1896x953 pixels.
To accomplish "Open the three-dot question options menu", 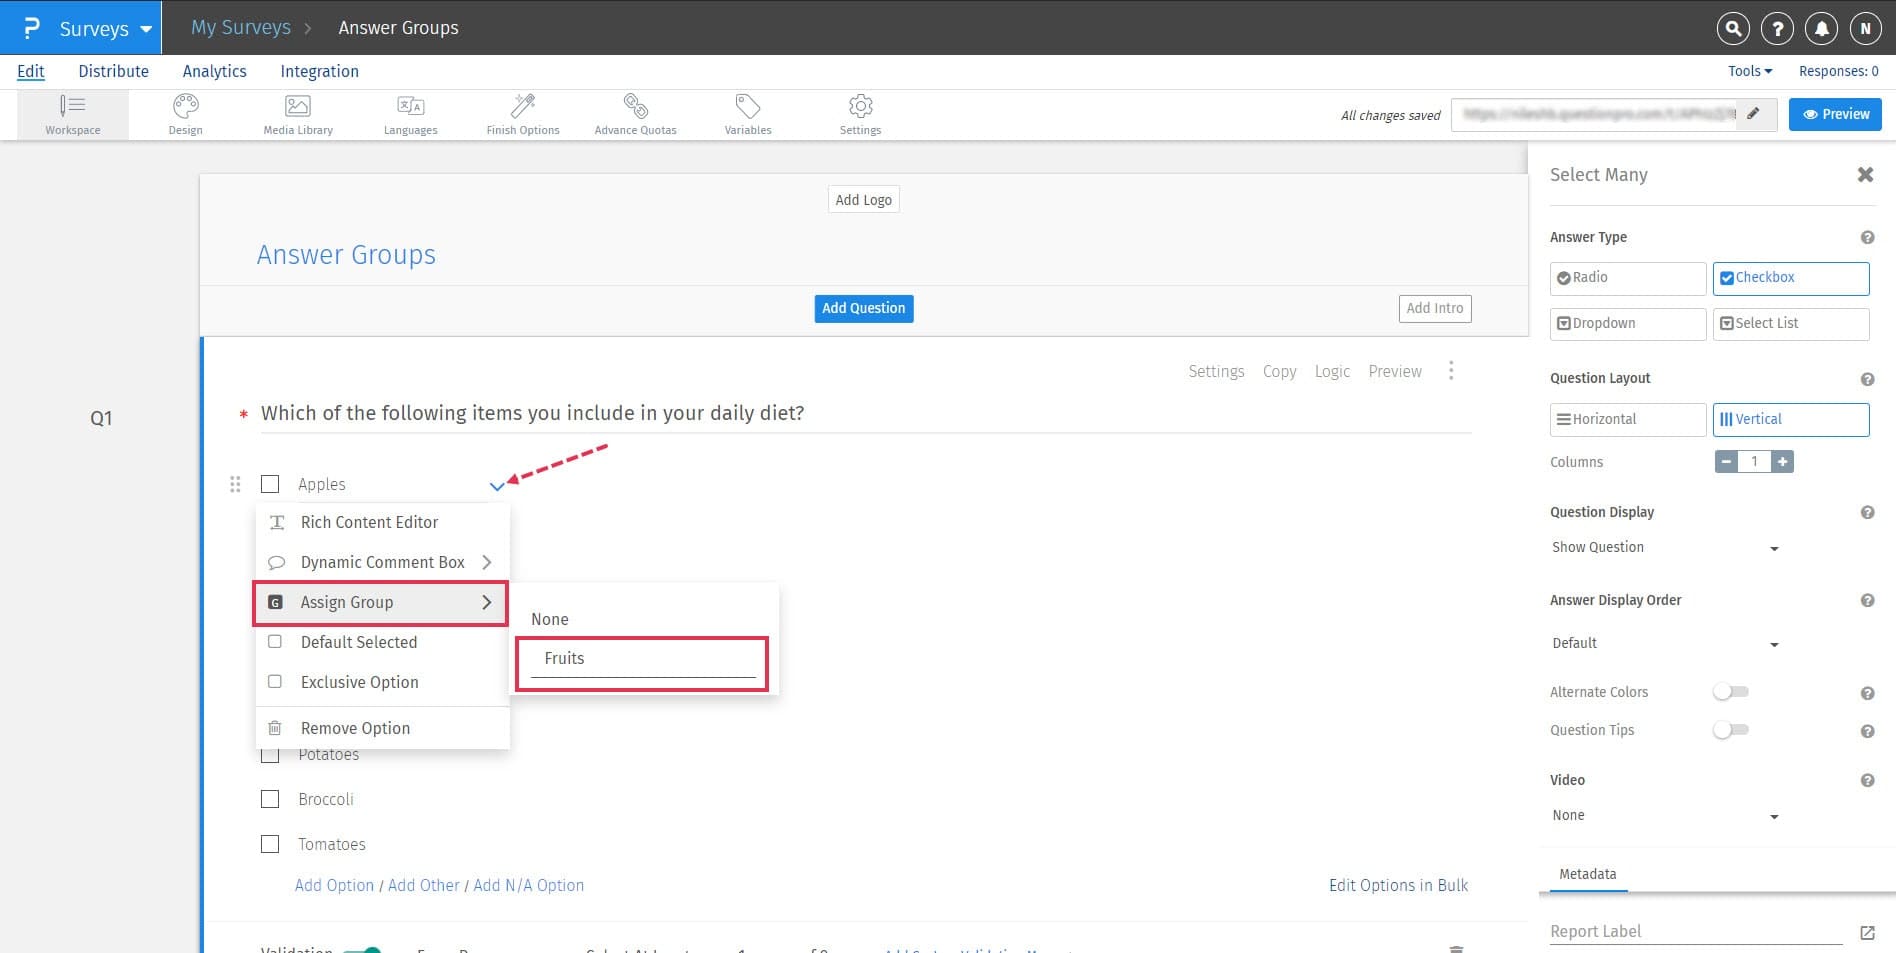I will [x=1451, y=371].
